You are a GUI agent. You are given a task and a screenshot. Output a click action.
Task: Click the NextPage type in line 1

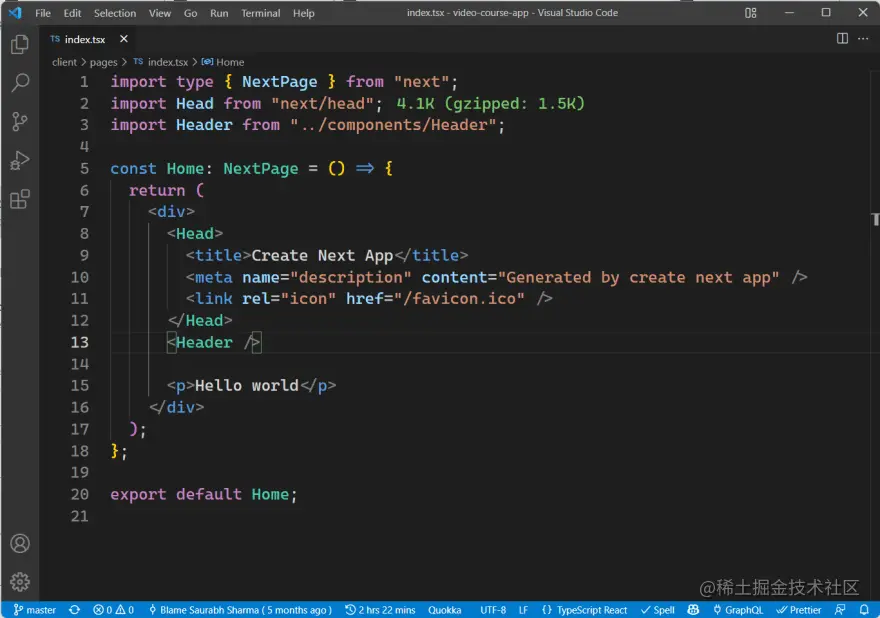279,82
